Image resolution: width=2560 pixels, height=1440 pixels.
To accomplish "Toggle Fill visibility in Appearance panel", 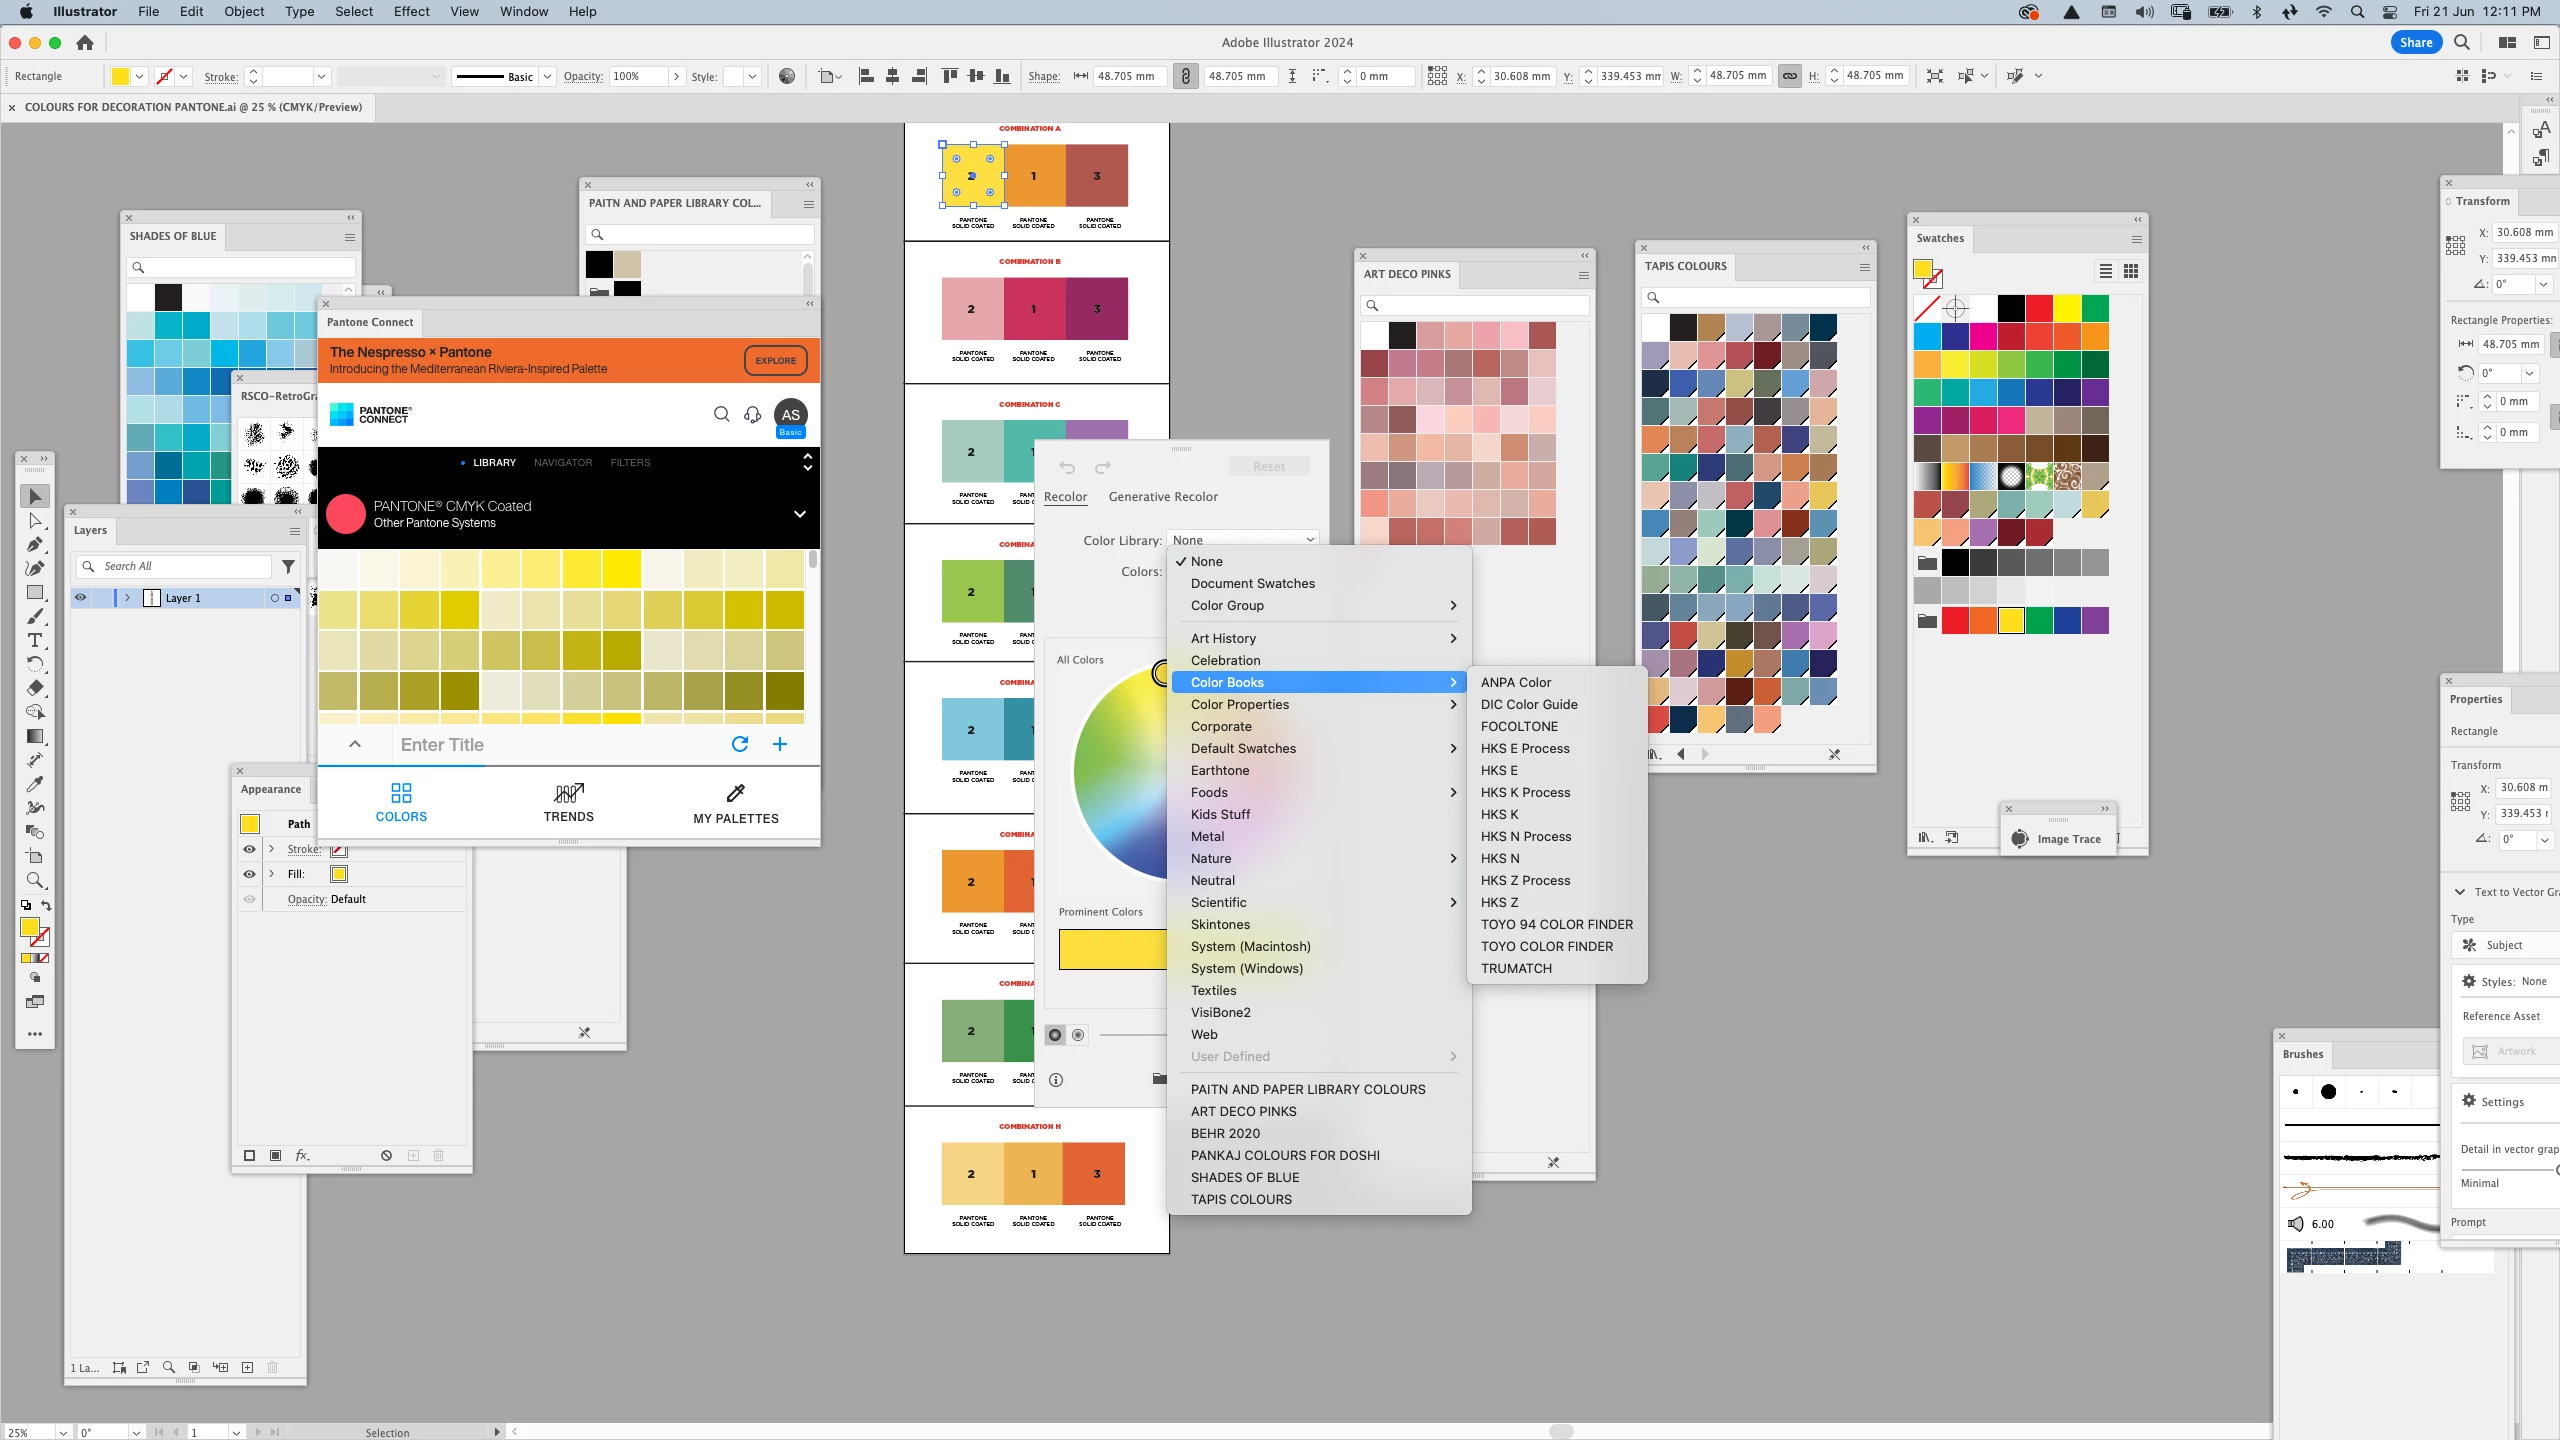I will (x=249, y=874).
